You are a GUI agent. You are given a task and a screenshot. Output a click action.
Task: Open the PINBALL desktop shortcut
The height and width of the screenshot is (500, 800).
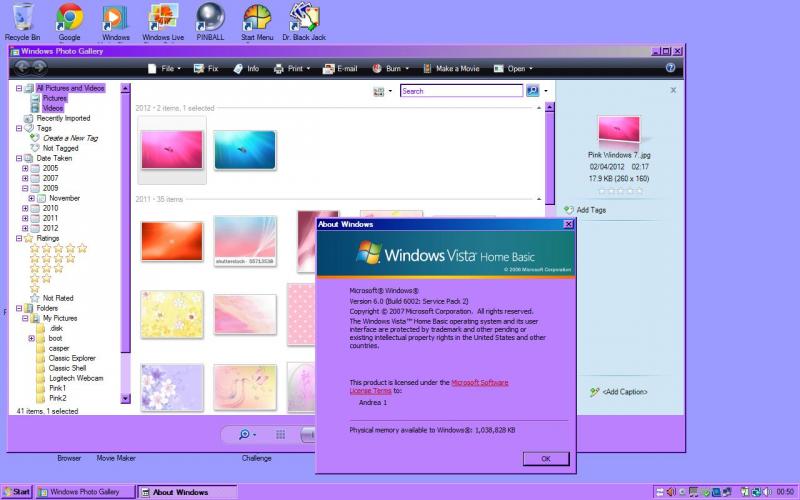pyautogui.click(x=210, y=21)
